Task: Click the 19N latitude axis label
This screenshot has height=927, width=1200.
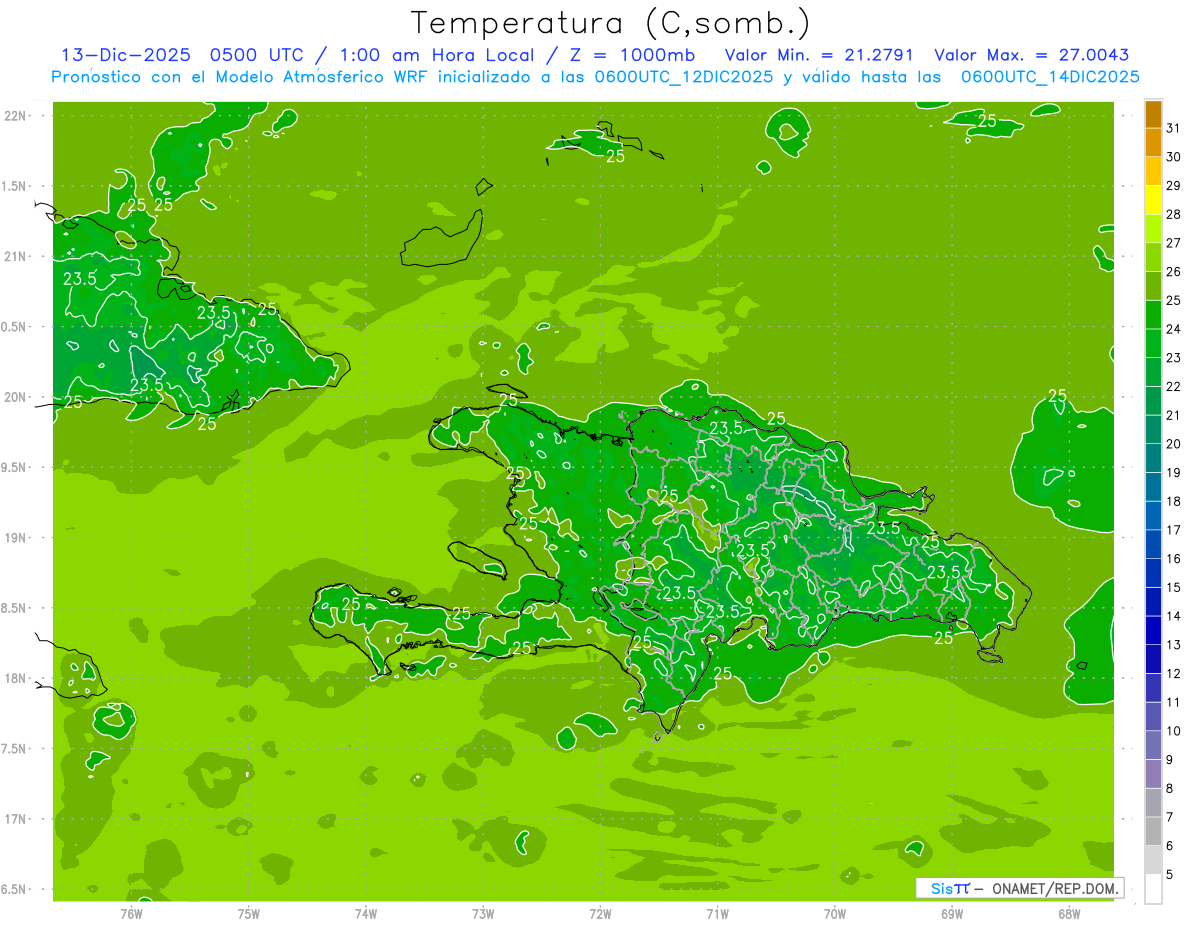Action: click(15, 538)
